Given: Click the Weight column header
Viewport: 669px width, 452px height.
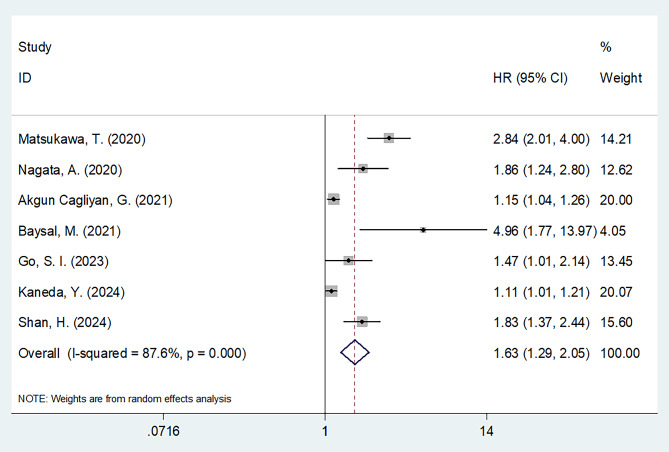Looking at the screenshot, I should 621,78.
